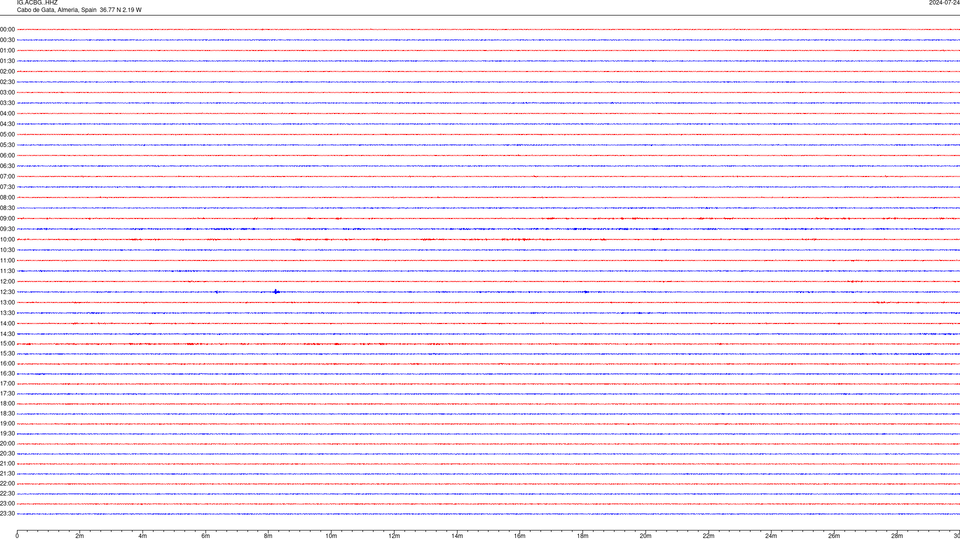960x540 pixels.
Task: Pick the 03:30 trace label
Action: coord(7,103)
